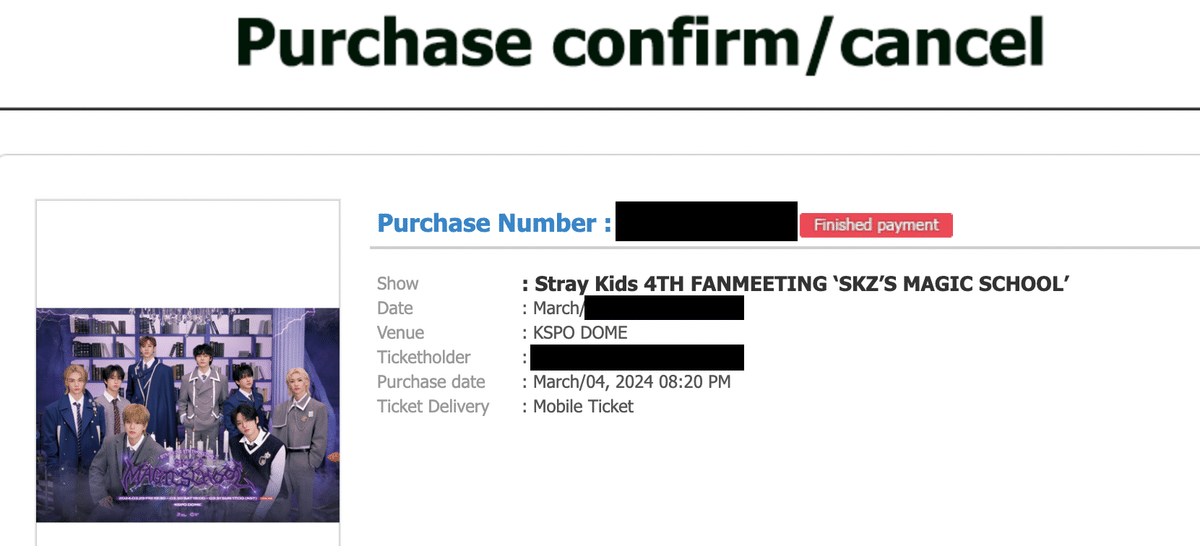Click the white area above the poster image
Screen dimensions: 1200x546
188,253
